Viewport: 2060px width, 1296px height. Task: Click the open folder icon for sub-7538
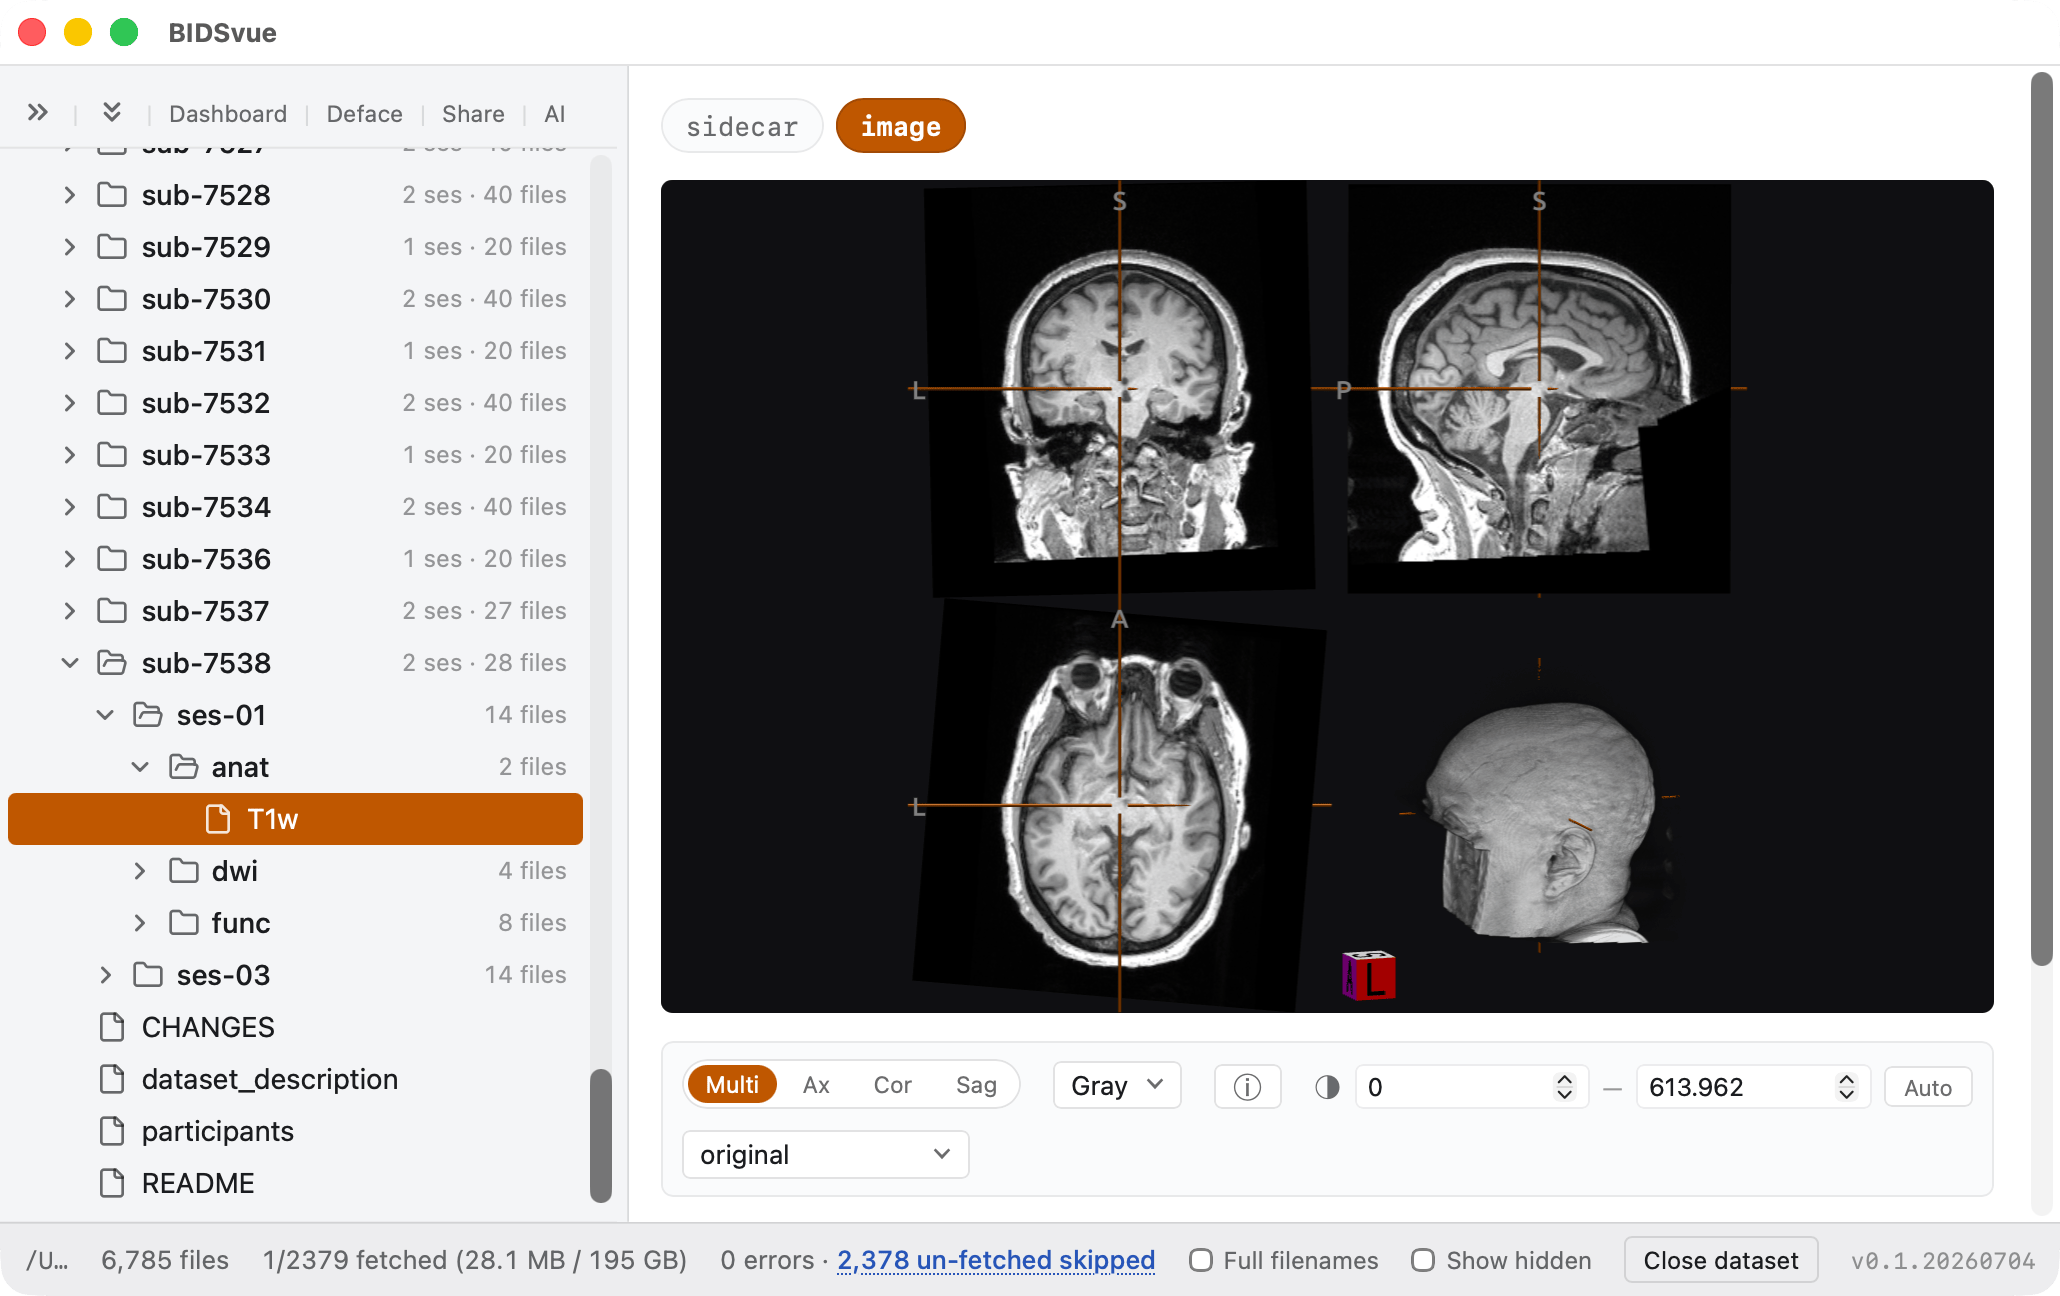click(x=112, y=663)
